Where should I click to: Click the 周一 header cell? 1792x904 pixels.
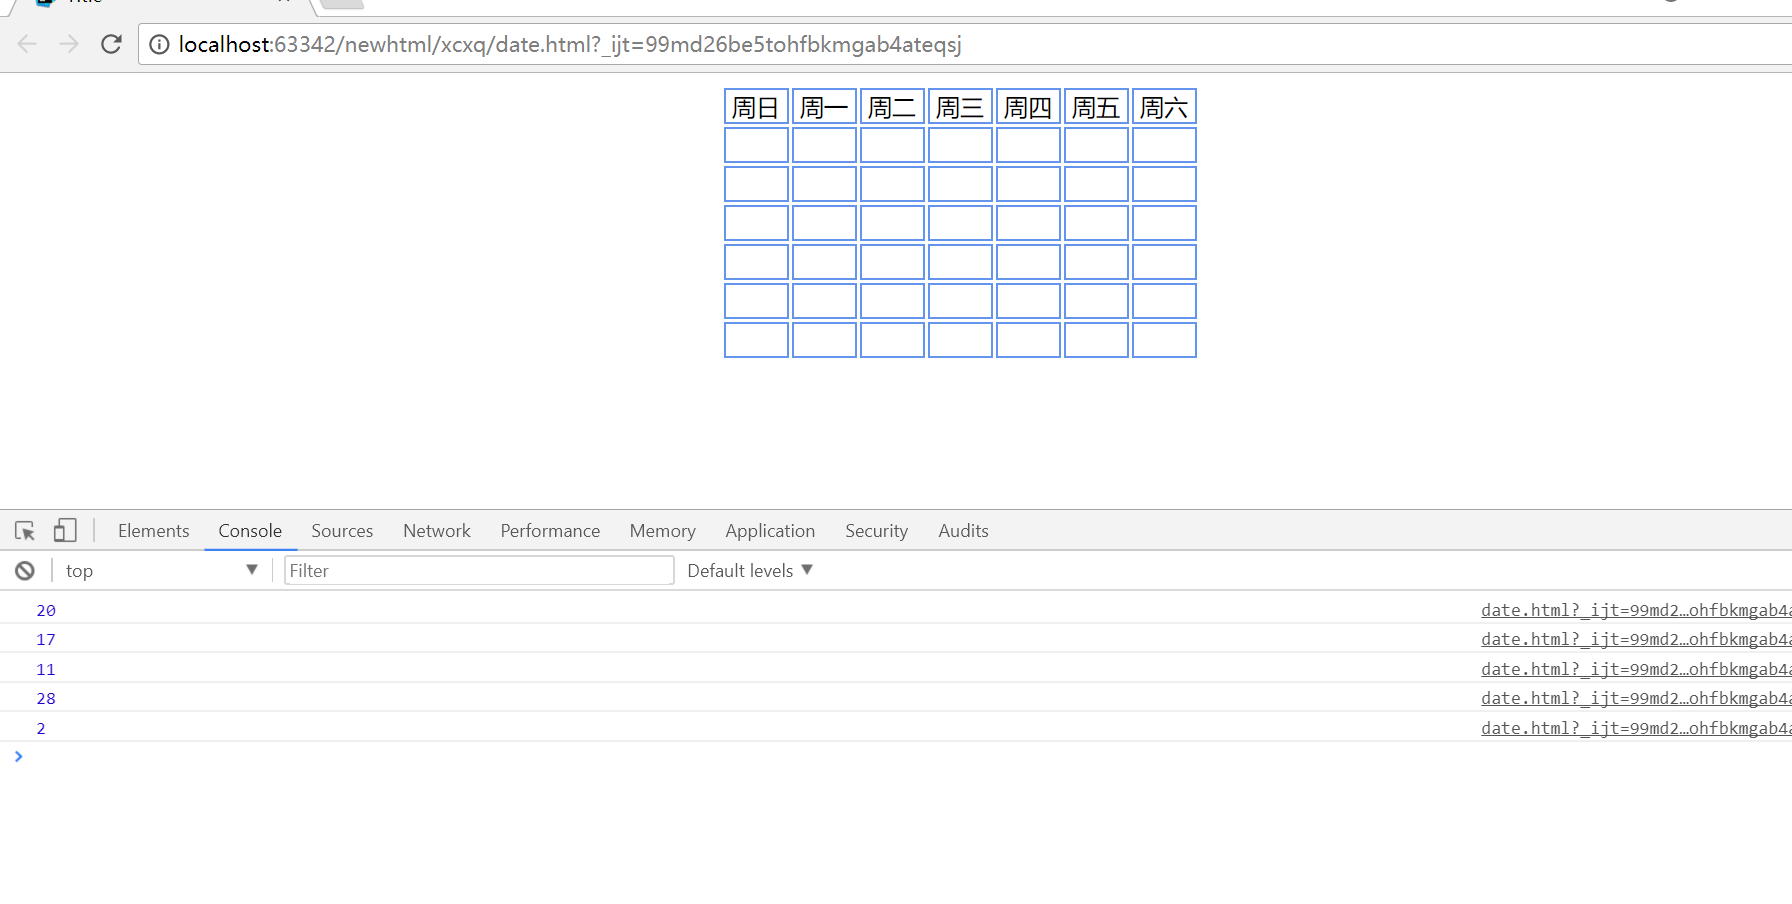point(824,107)
